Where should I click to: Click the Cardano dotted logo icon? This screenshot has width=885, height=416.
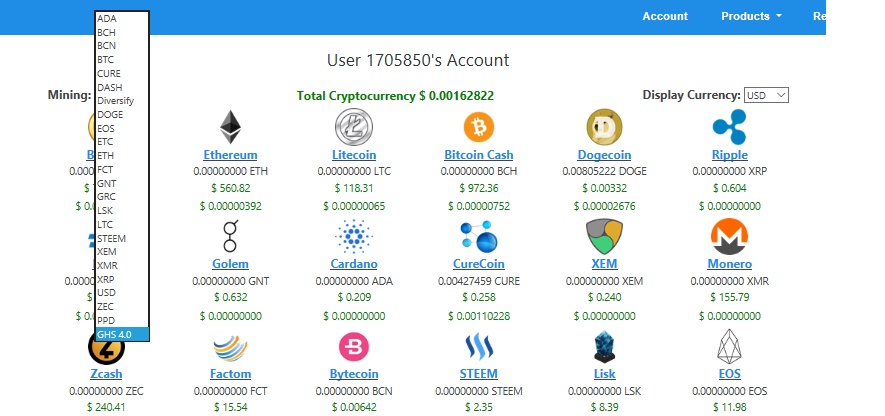pos(354,236)
